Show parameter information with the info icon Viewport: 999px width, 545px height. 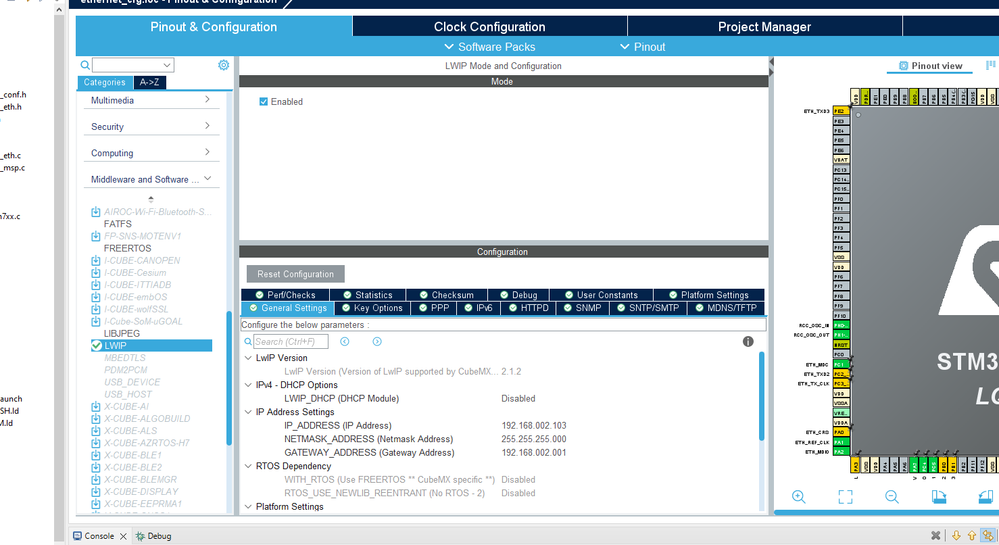[x=748, y=342]
